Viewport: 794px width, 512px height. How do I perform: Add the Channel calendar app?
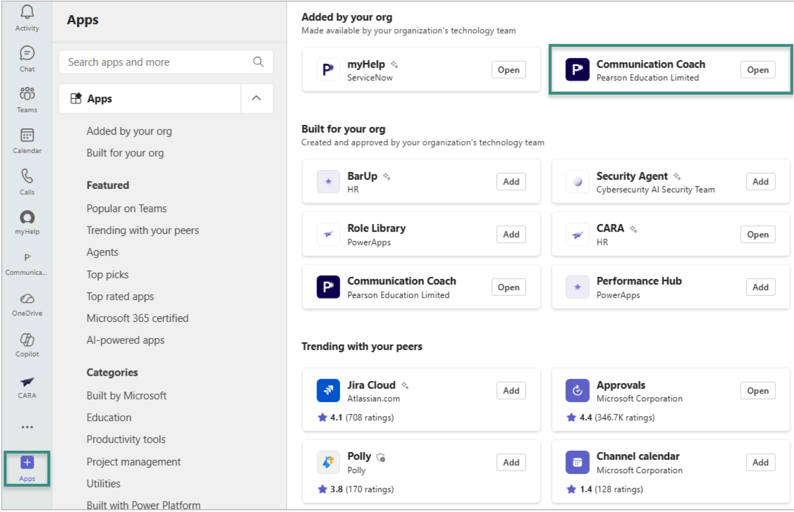pos(760,462)
